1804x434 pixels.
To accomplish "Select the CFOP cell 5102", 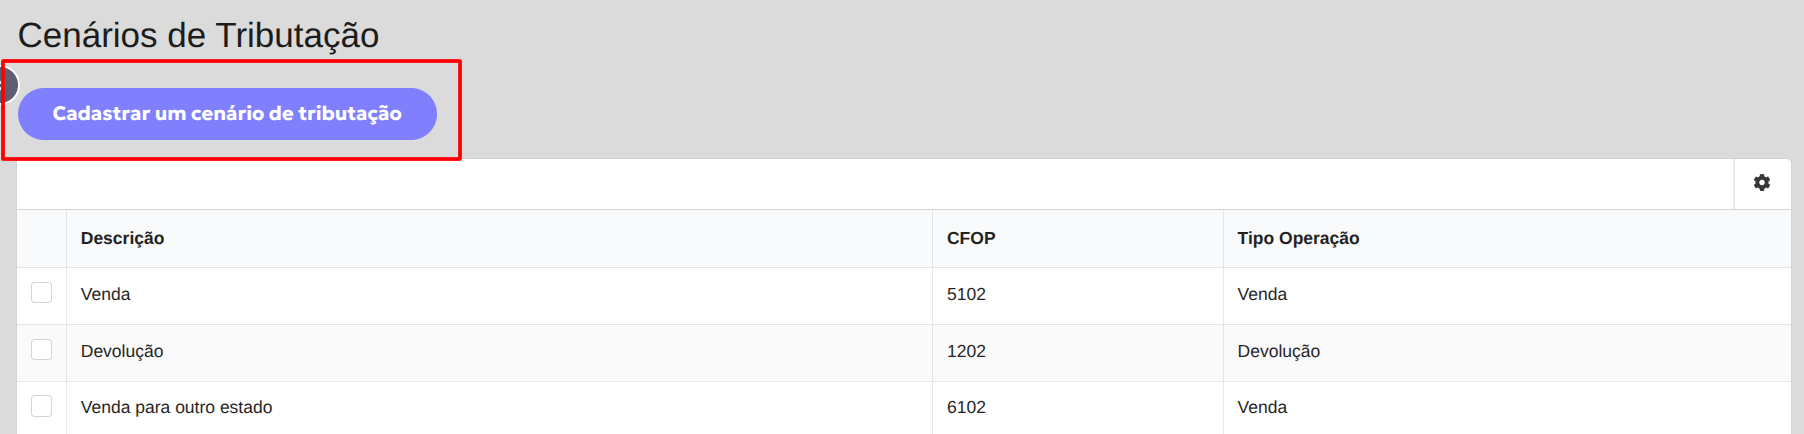I will coord(966,294).
